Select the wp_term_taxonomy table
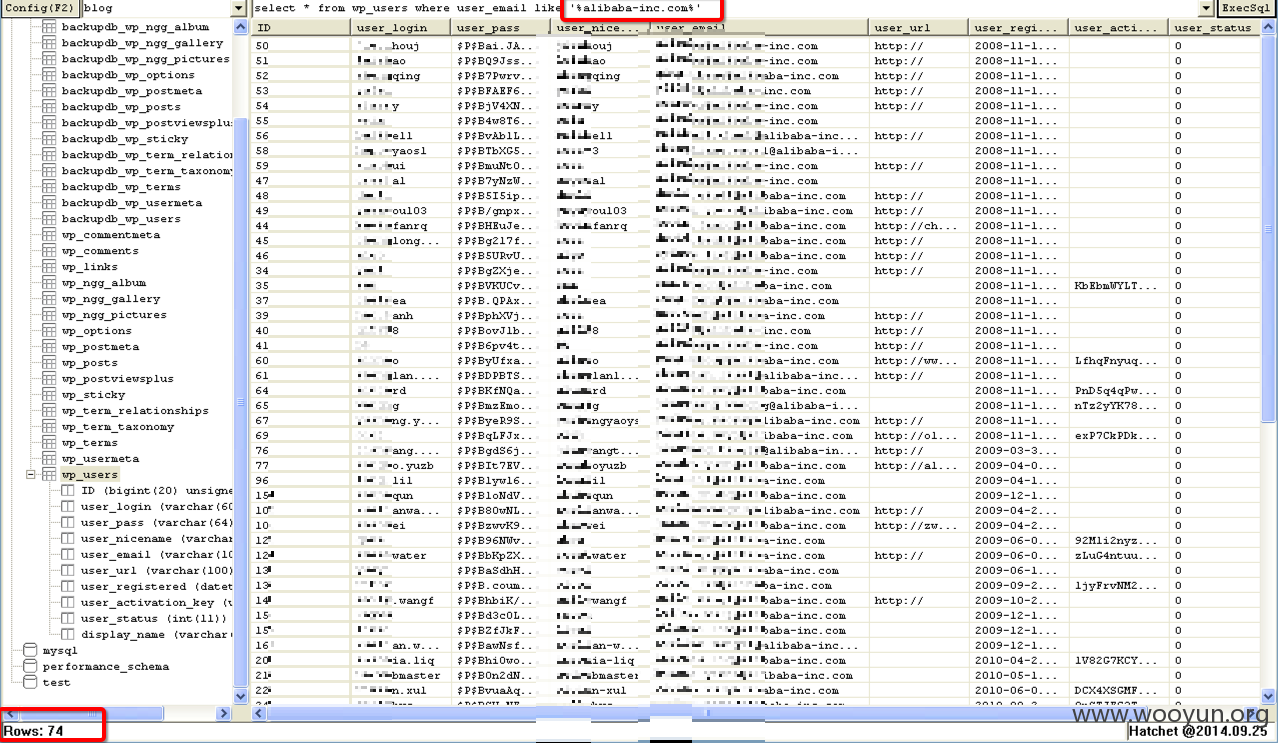The width and height of the screenshot is (1278, 743). tap(117, 427)
